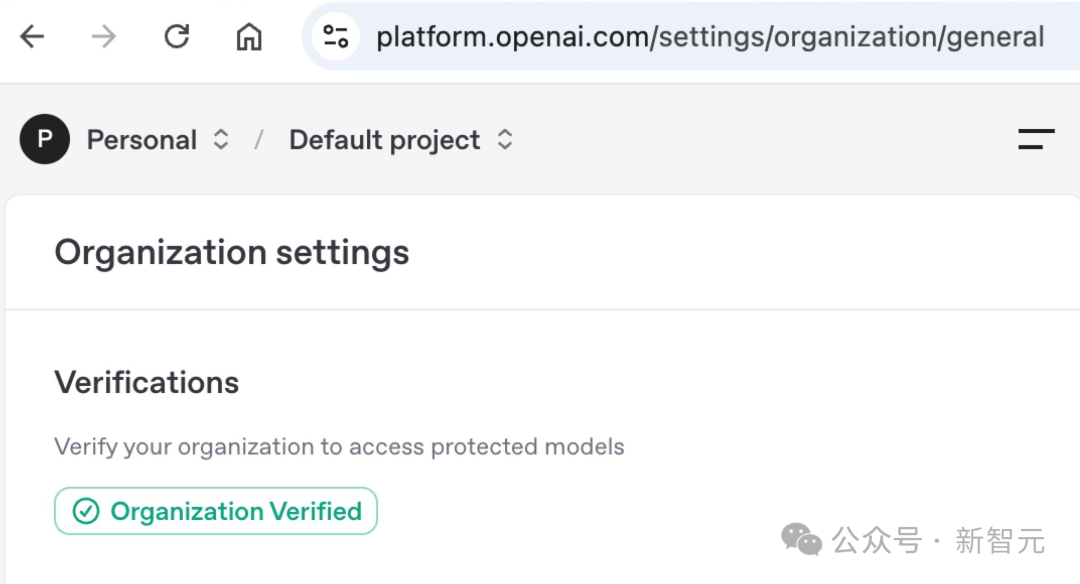Open site information icon in address bar
The height and width of the screenshot is (584, 1080).
coord(336,38)
